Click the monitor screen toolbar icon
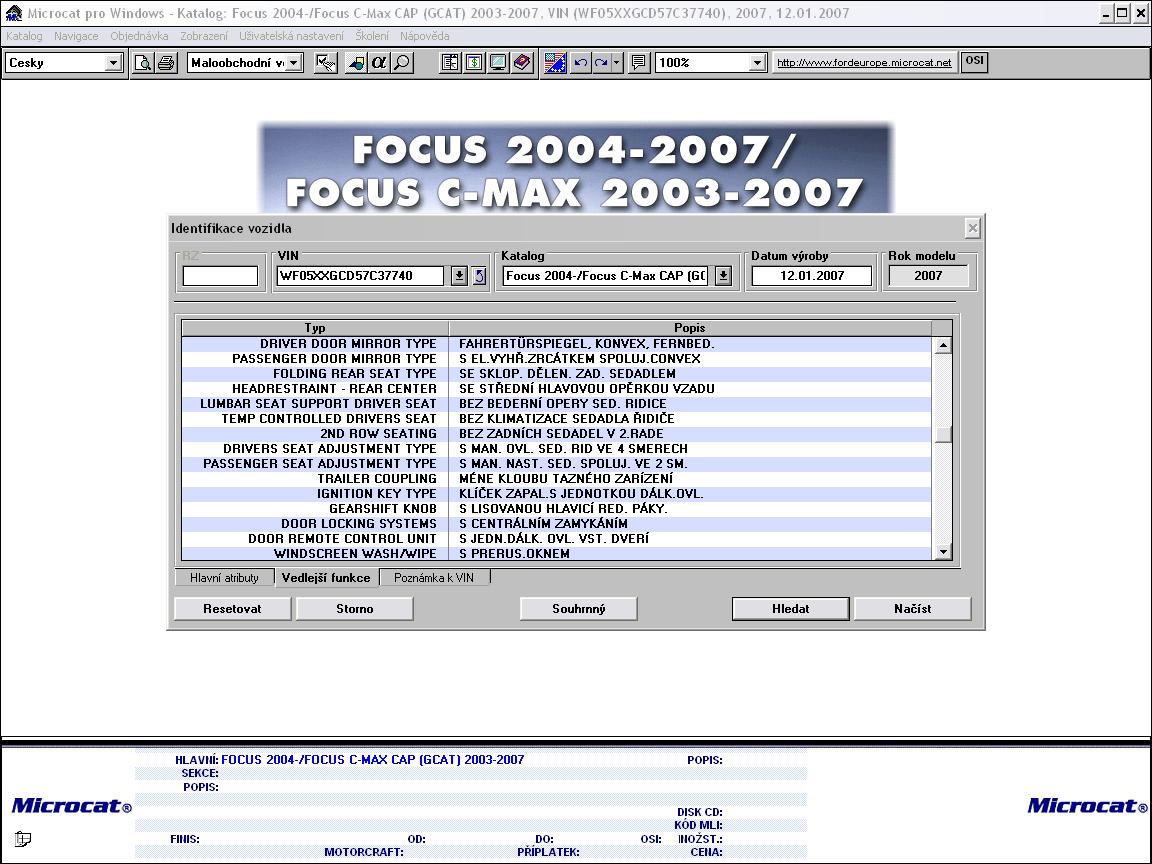Image resolution: width=1152 pixels, height=864 pixels. 497,63
